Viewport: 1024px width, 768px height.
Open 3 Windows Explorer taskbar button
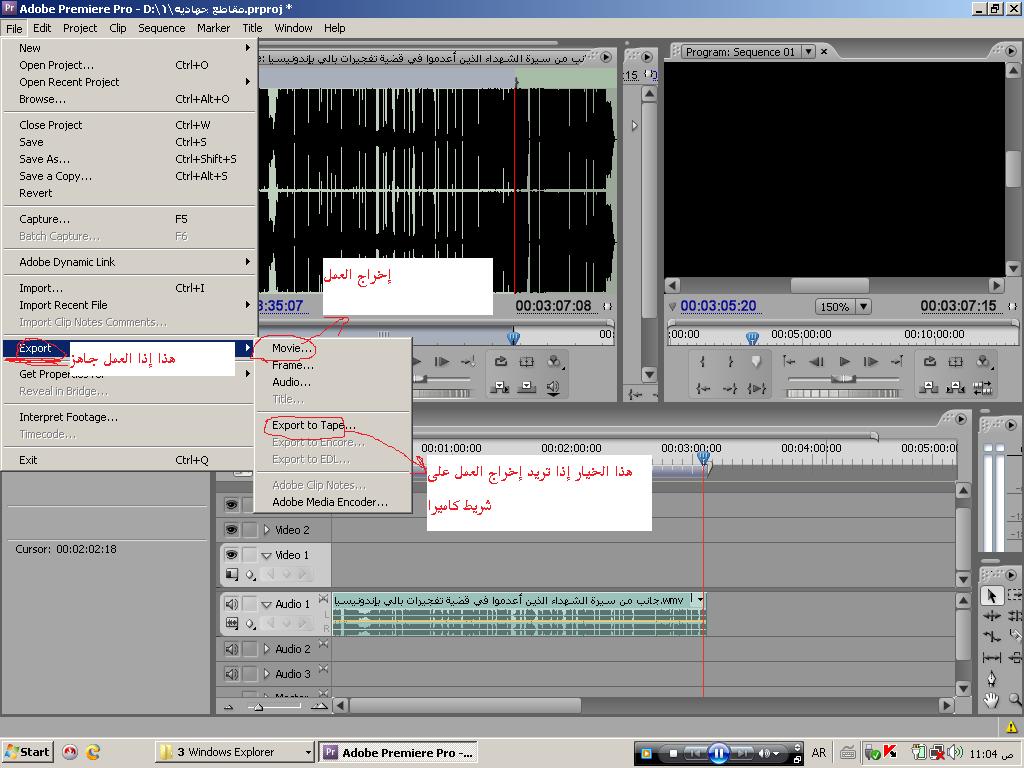tap(236, 752)
